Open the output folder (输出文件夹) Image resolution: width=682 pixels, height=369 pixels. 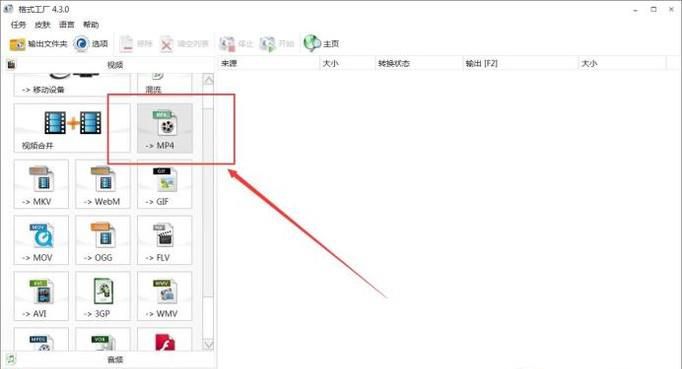point(38,44)
